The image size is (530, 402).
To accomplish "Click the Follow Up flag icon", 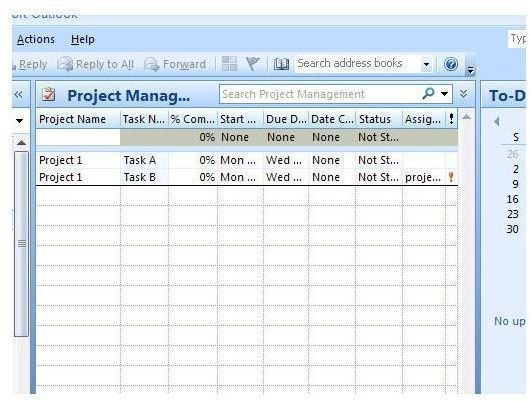I will (x=252, y=64).
